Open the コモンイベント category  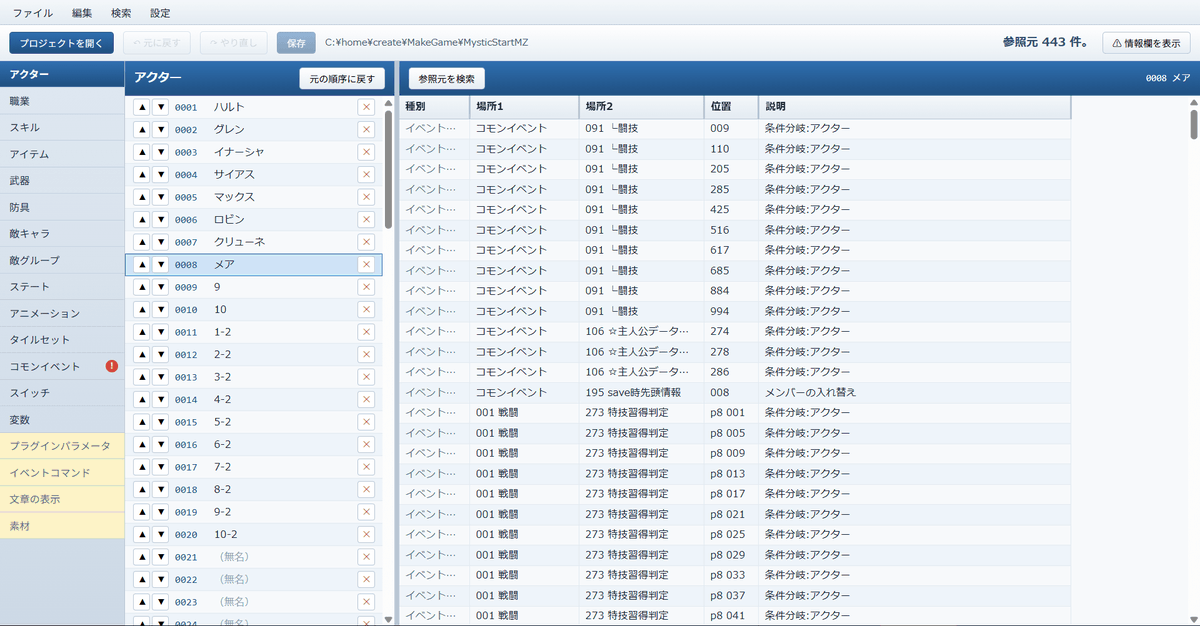[62, 366]
